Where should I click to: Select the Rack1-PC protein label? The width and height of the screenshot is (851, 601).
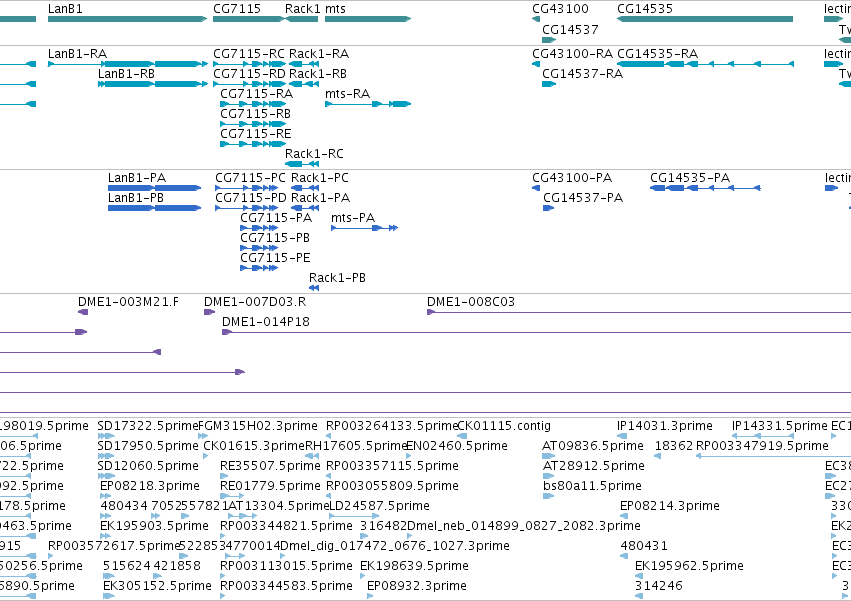coord(320,178)
